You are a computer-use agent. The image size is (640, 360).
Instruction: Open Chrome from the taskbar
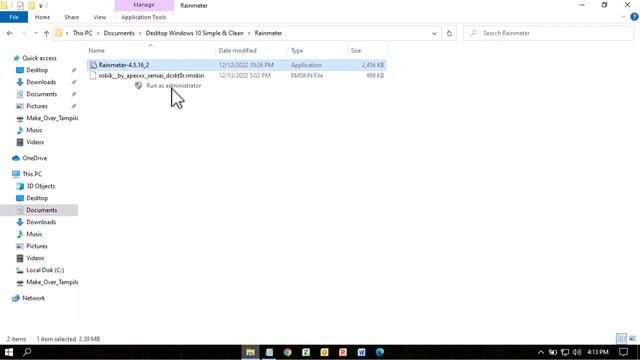click(288, 352)
